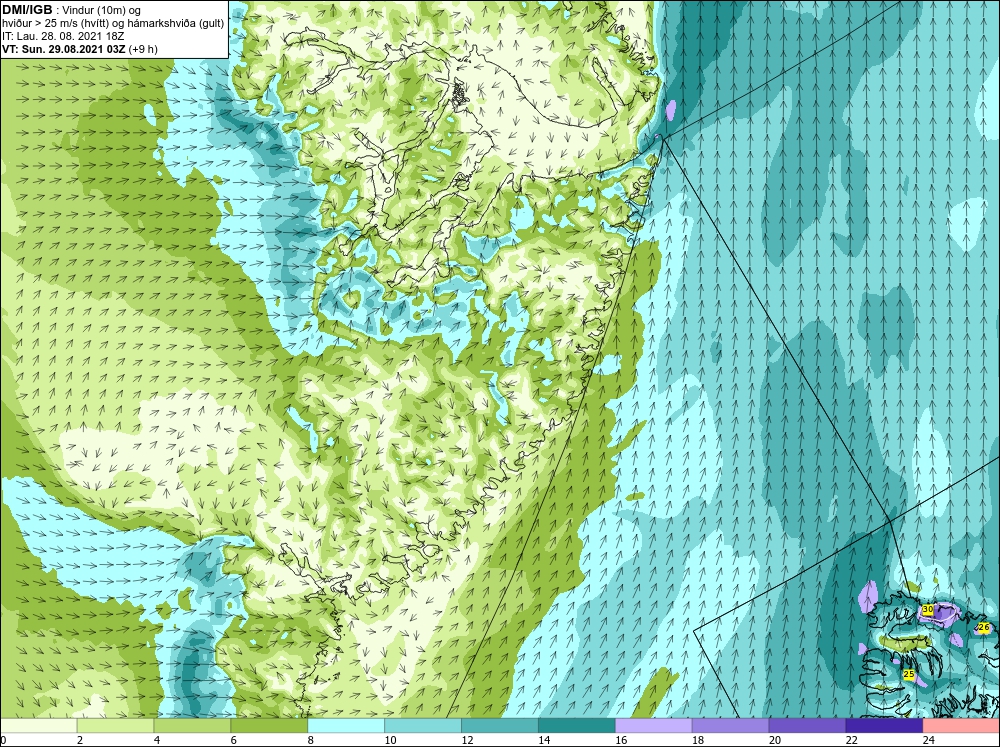This screenshot has width=1000, height=747.
Task: Click the legend scale number '8'
Action: 311,740
